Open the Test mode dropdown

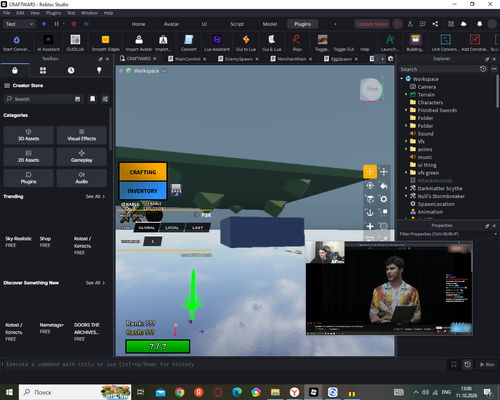coord(19,24)
